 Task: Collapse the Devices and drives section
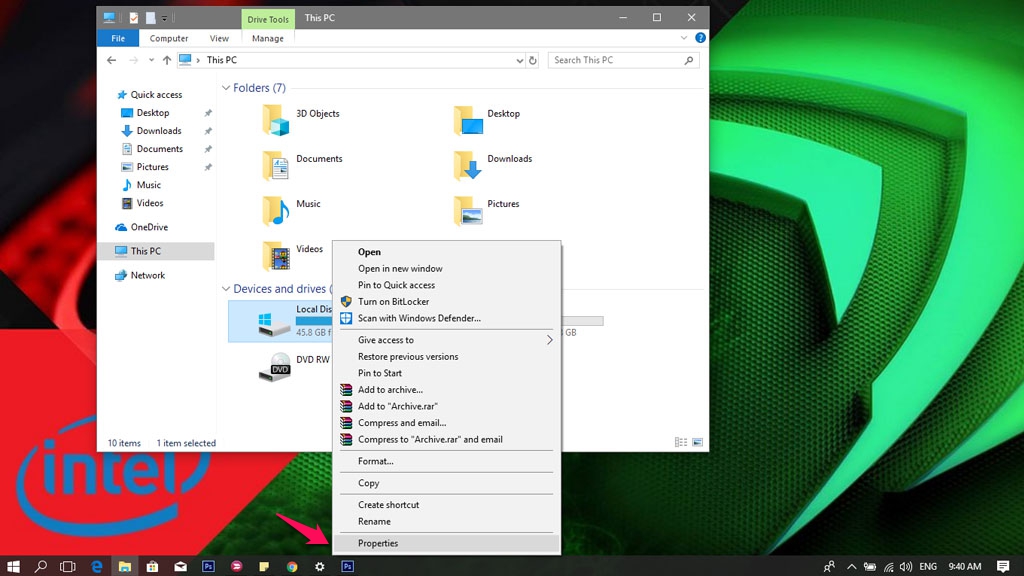(x=225, y=289)
